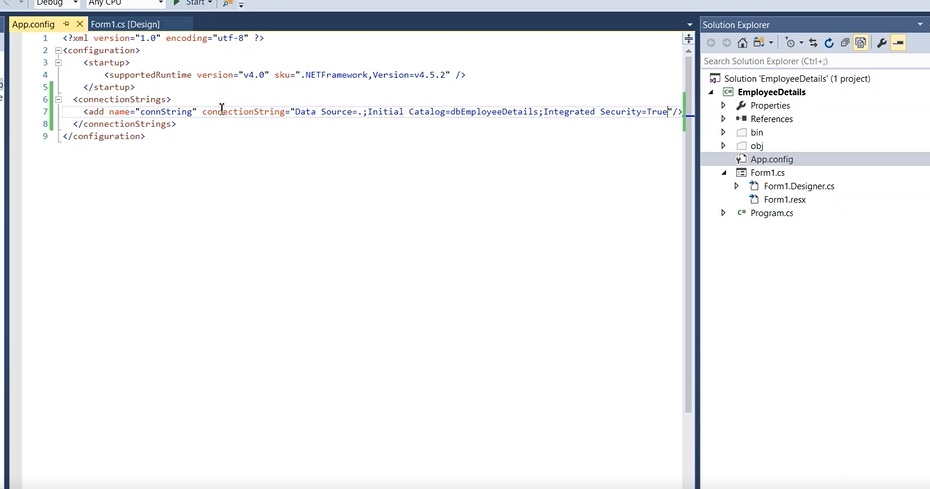
Task: Toggle Preview Selected Items
Action: point(898,43)
